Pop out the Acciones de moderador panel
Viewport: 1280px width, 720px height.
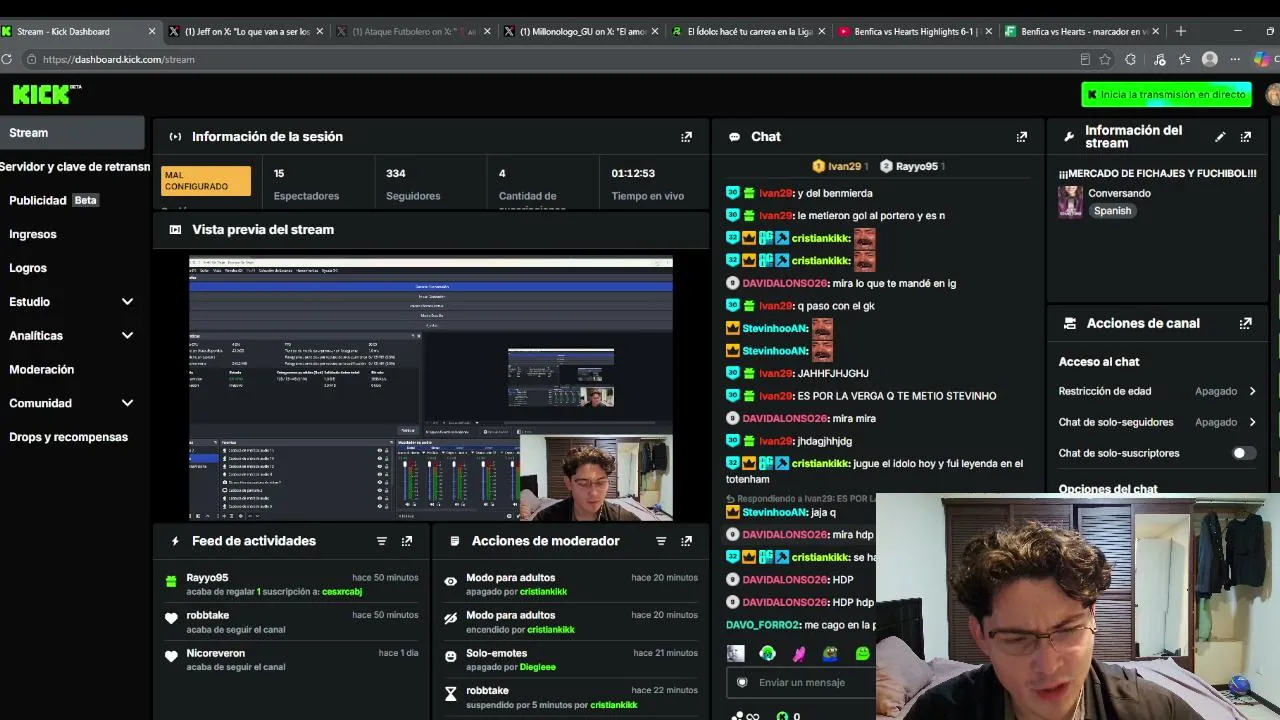(686, 541)
